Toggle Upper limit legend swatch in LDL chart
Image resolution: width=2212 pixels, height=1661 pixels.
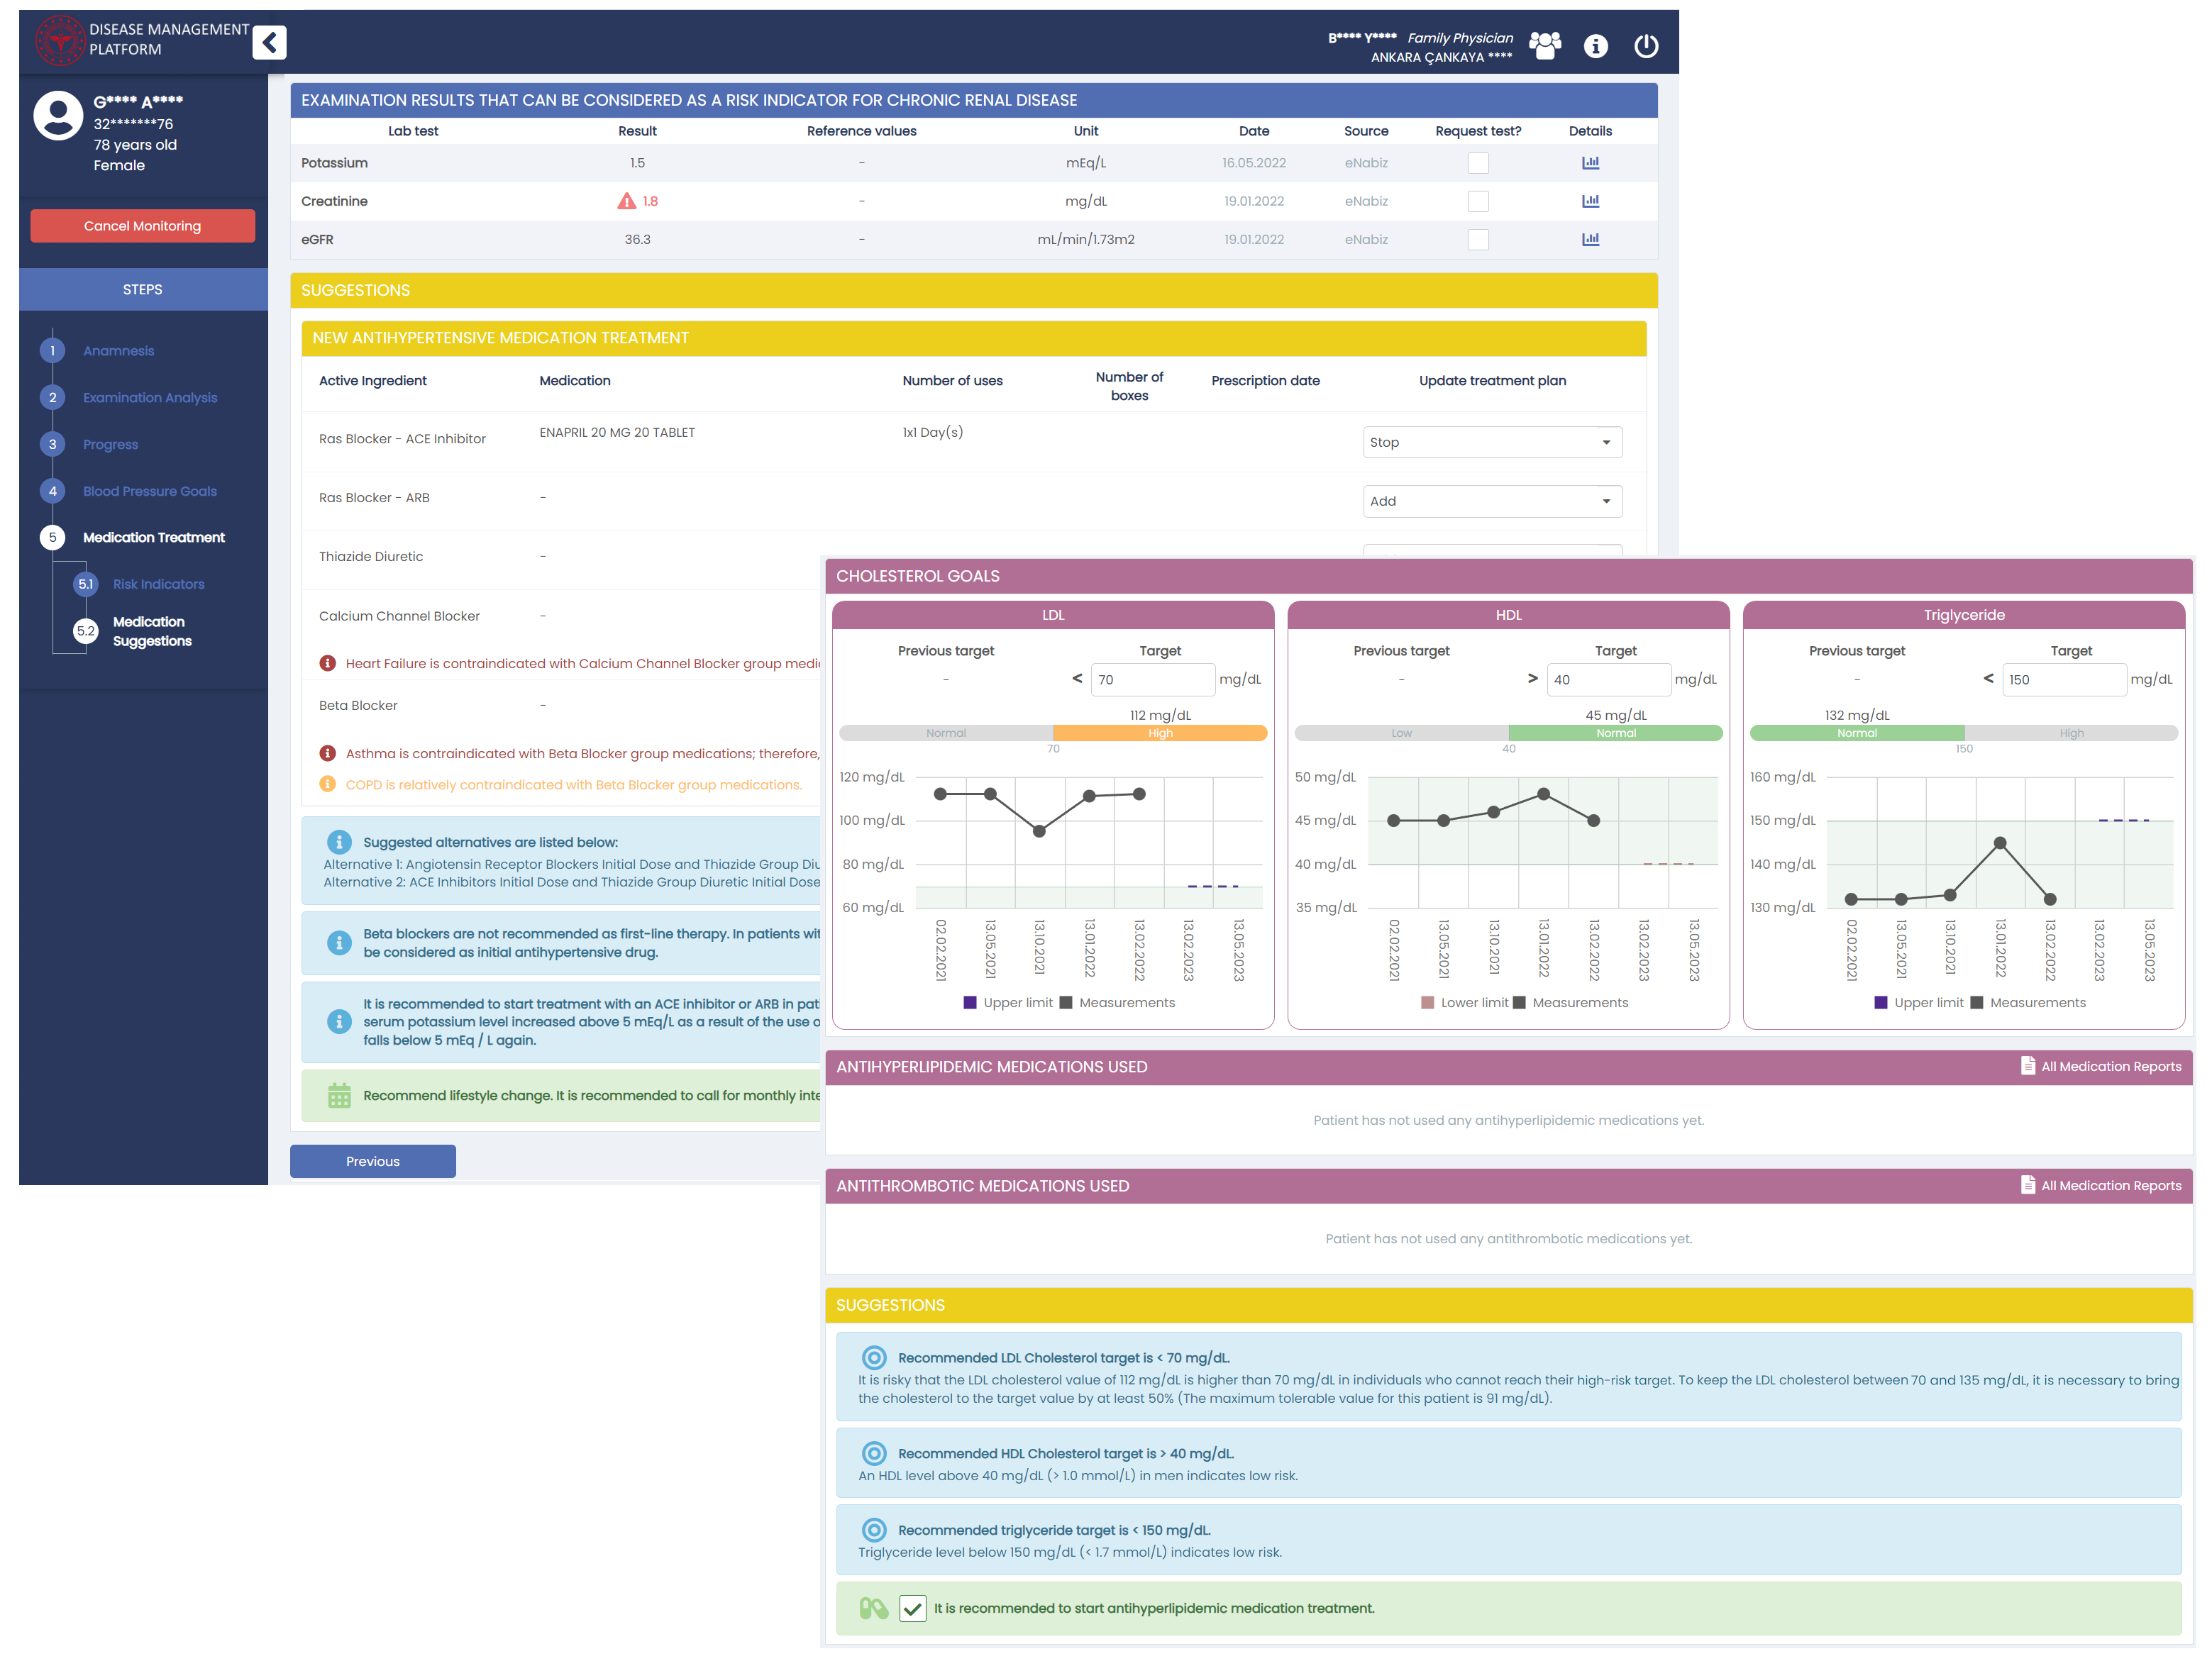click(969, 1002)
